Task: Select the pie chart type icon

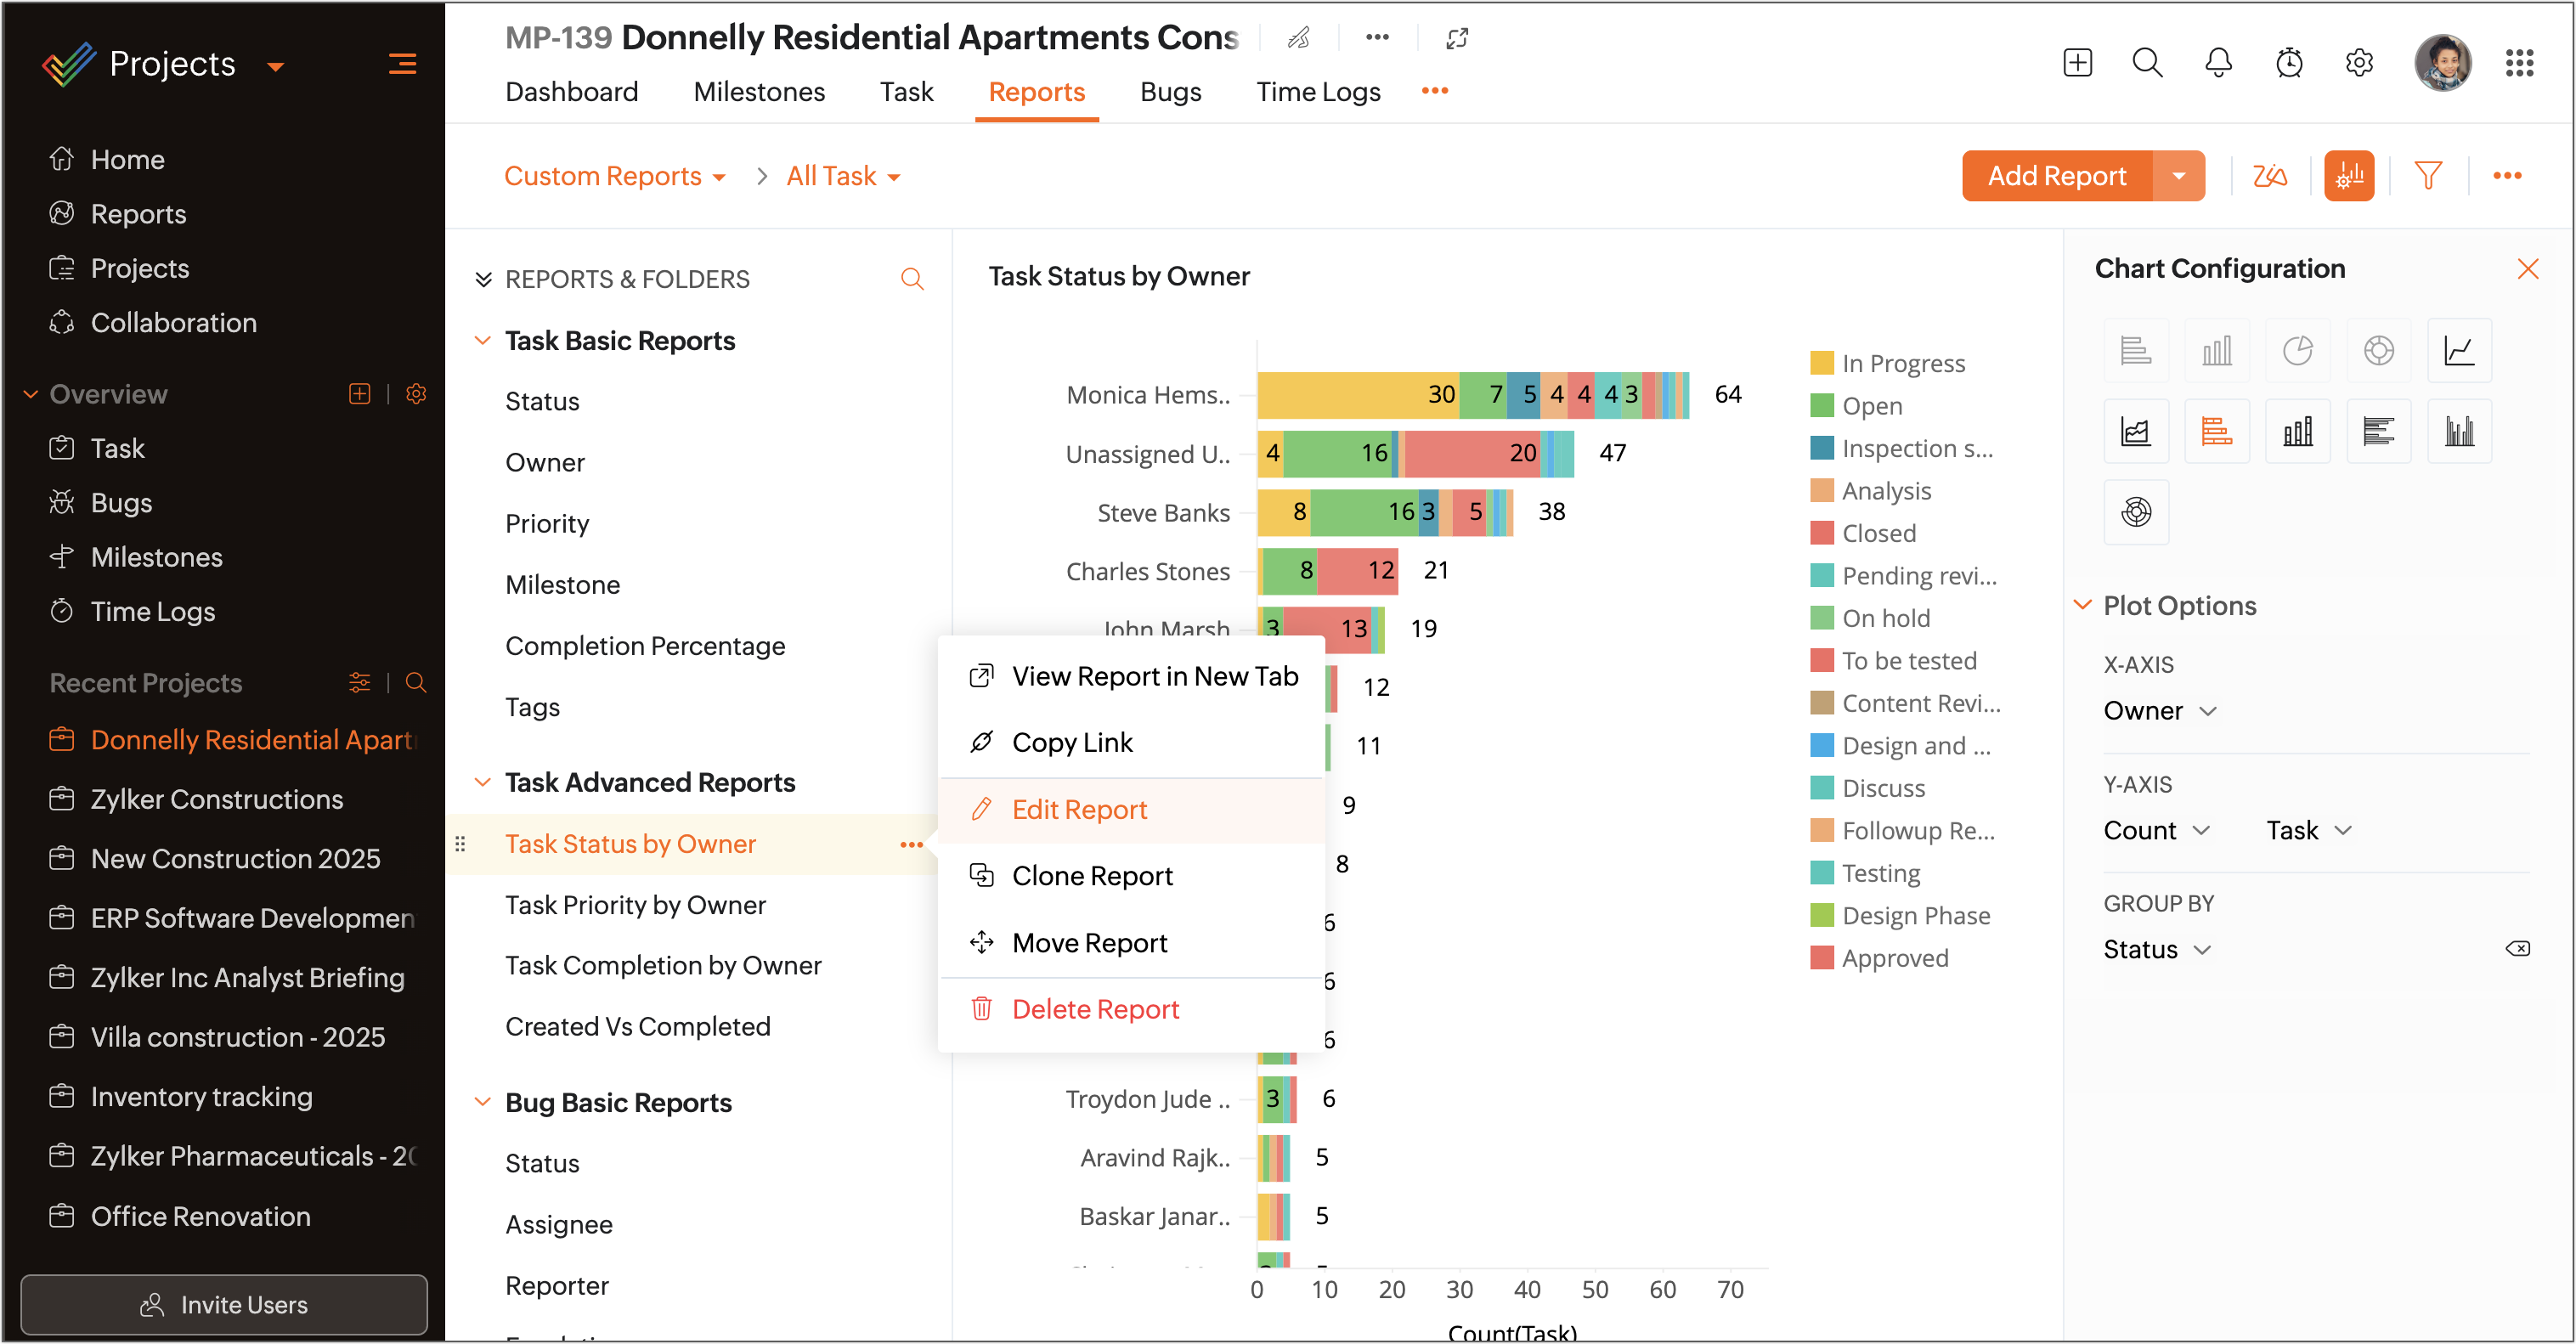Action: tap(2297, 351)
